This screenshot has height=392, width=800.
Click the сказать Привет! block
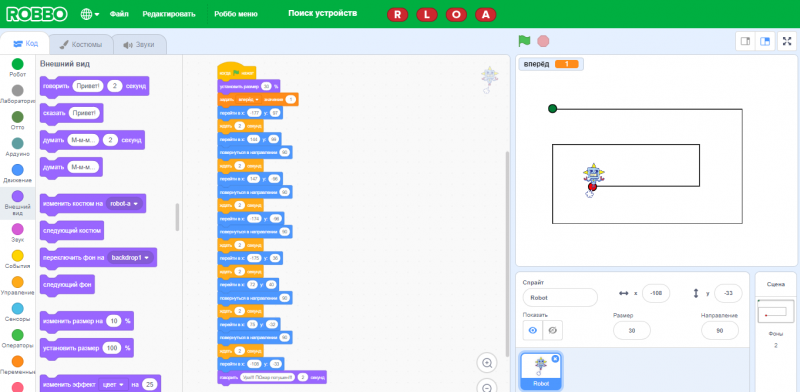coord(71,113)
